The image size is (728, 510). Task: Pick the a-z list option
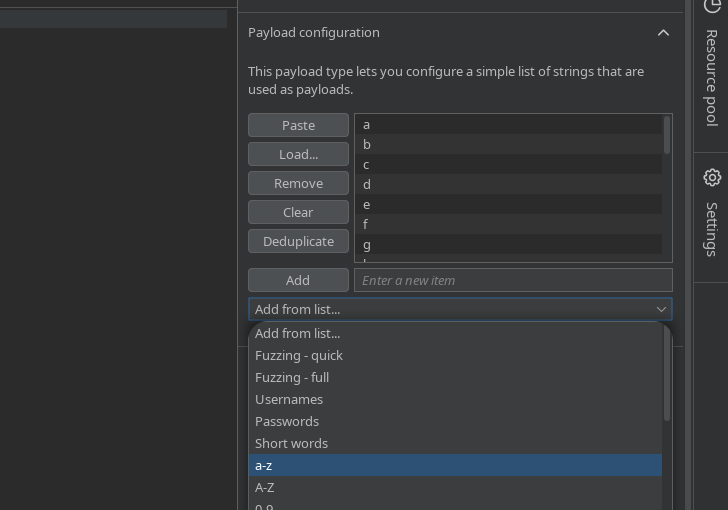(264, 465)
